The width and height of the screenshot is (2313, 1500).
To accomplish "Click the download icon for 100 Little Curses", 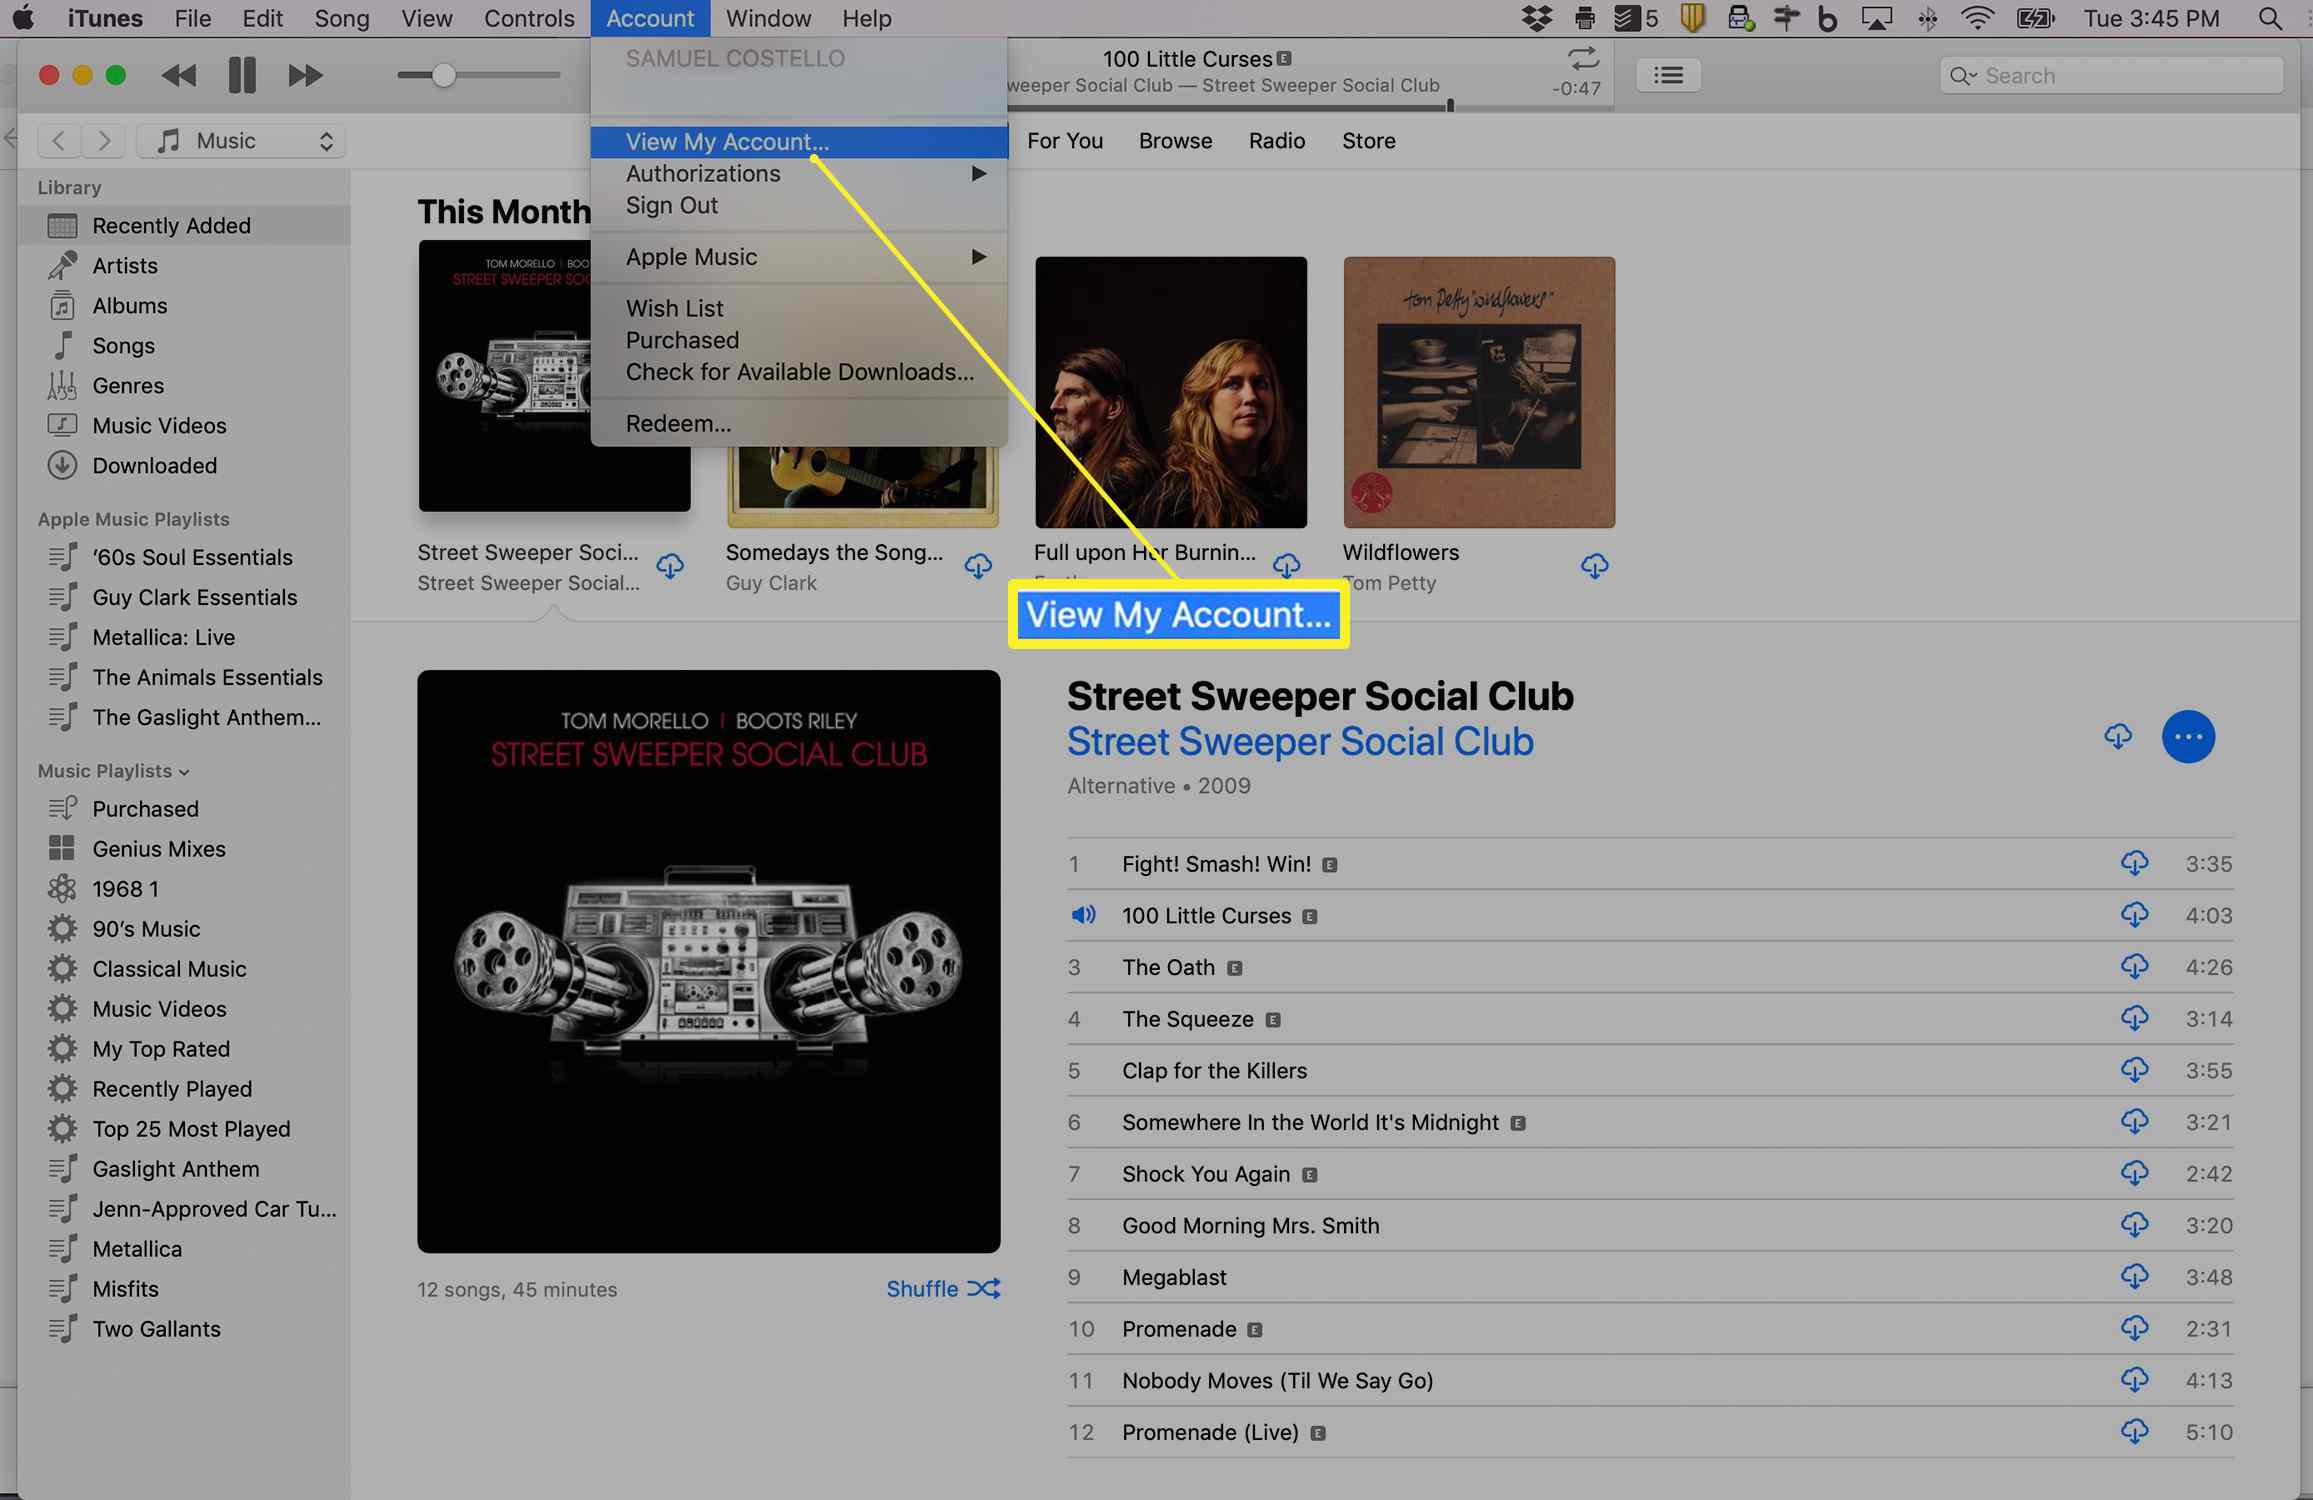I will point(2133,915).
